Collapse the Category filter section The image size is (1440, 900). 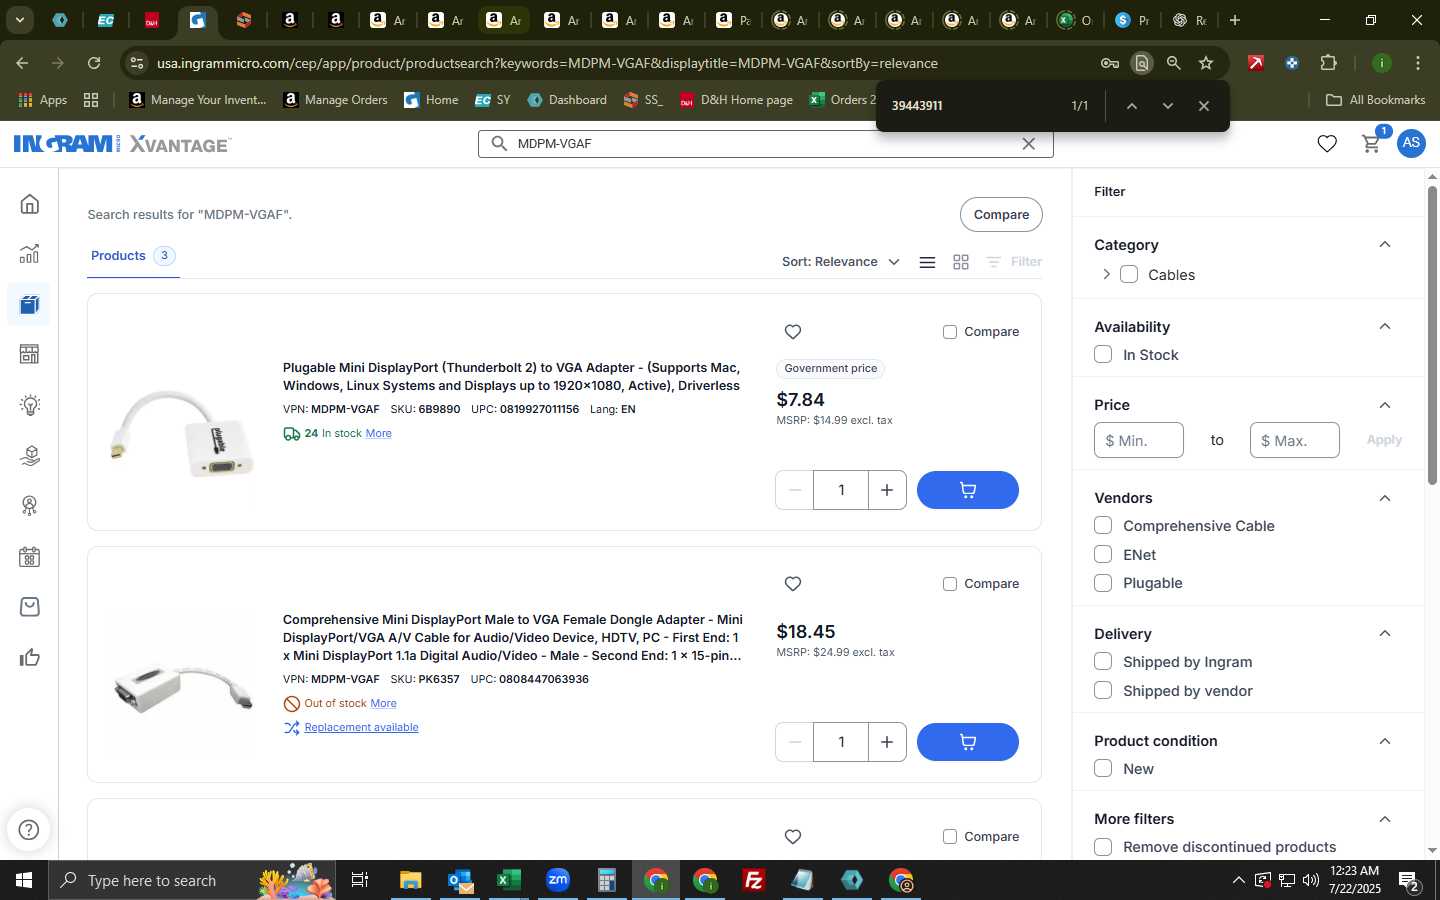click(1385, 245)
